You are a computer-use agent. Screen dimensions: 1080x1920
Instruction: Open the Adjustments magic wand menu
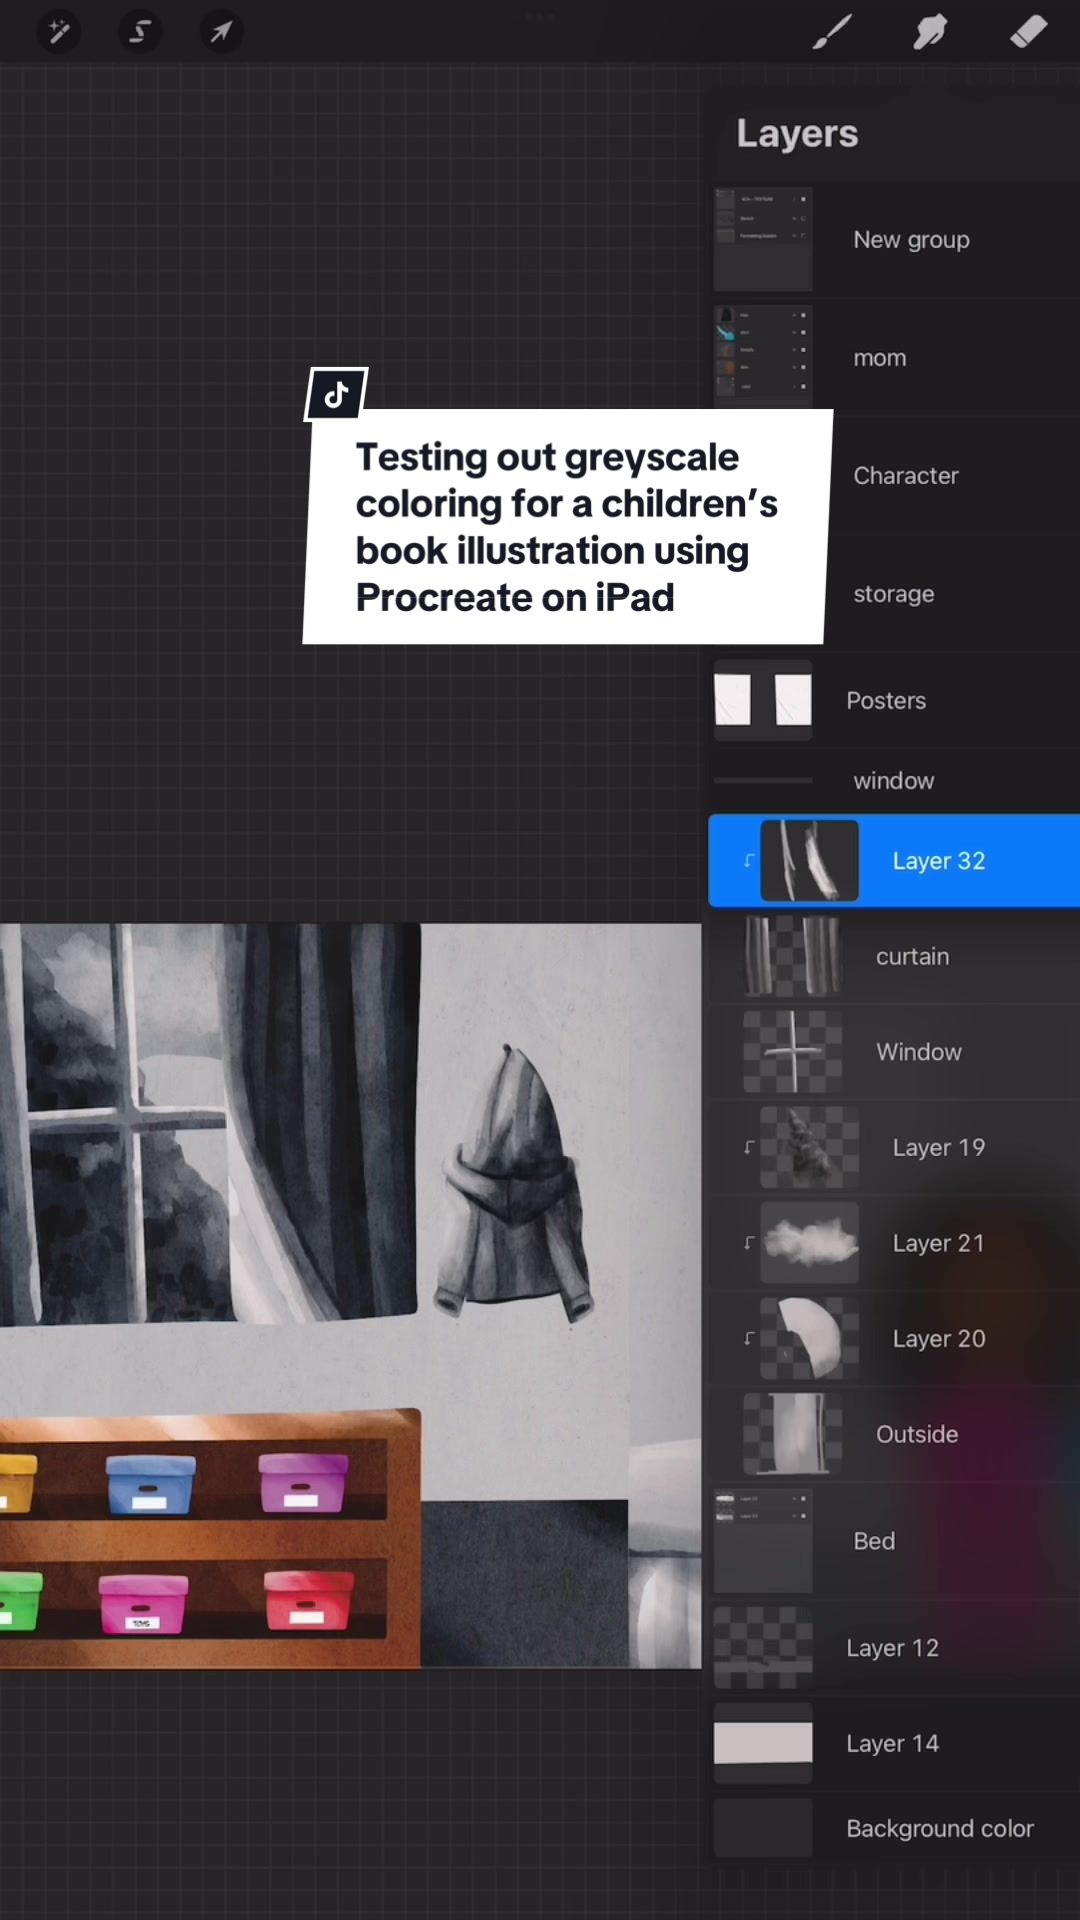click(58, 32)
